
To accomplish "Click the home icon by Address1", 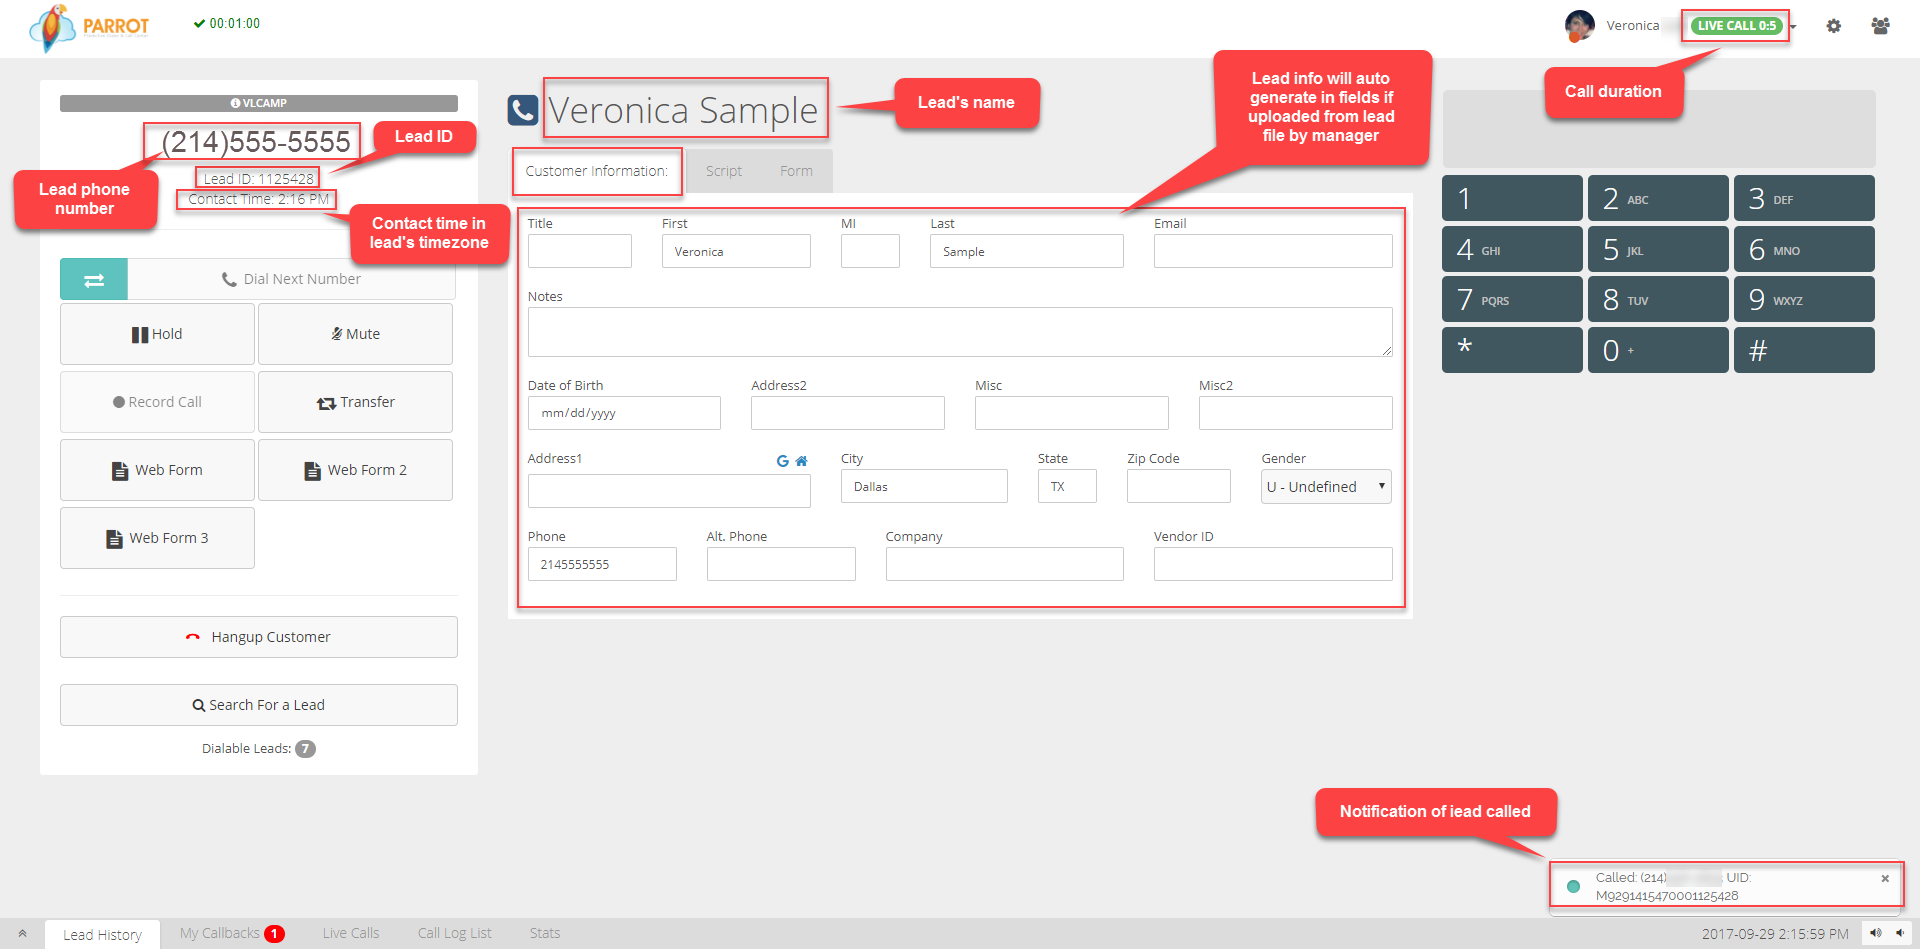I will (801, 461).
